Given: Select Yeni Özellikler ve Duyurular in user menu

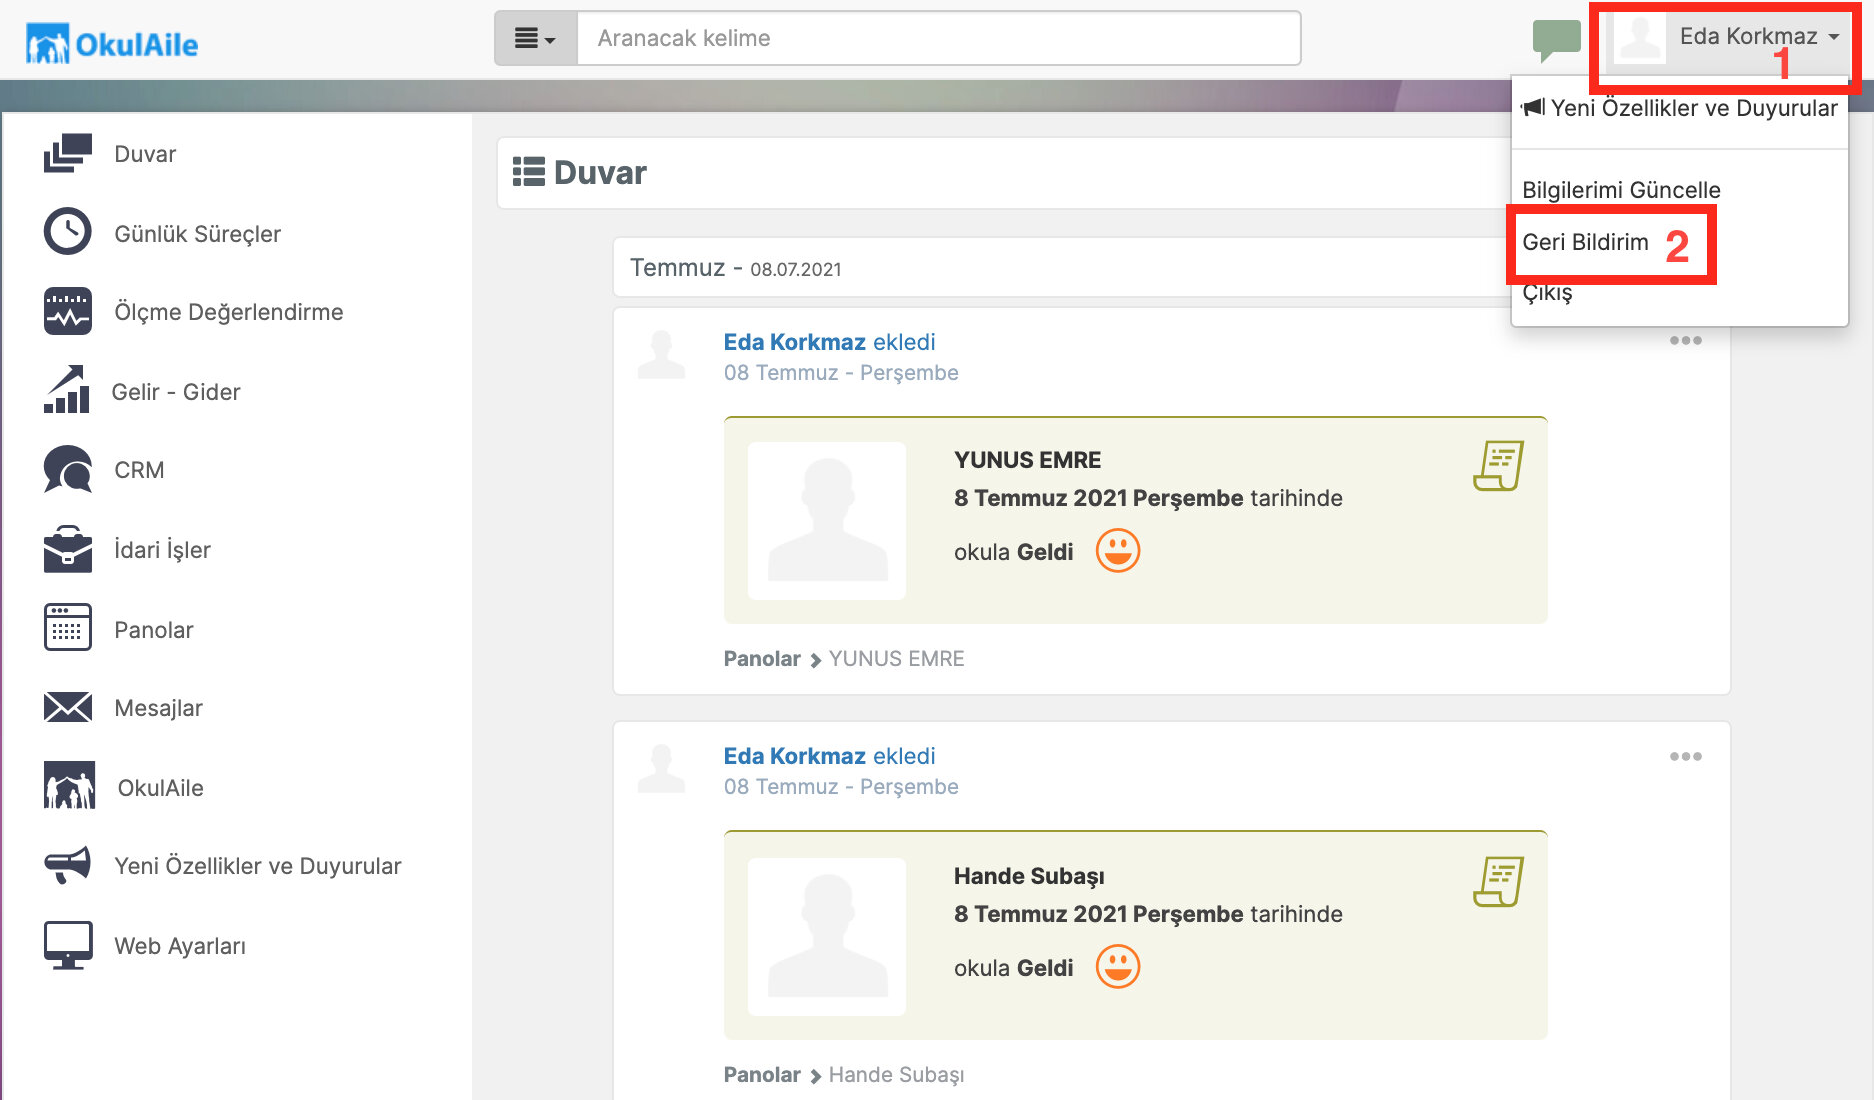Looking at the screenshot, I should pos(1680,108).
